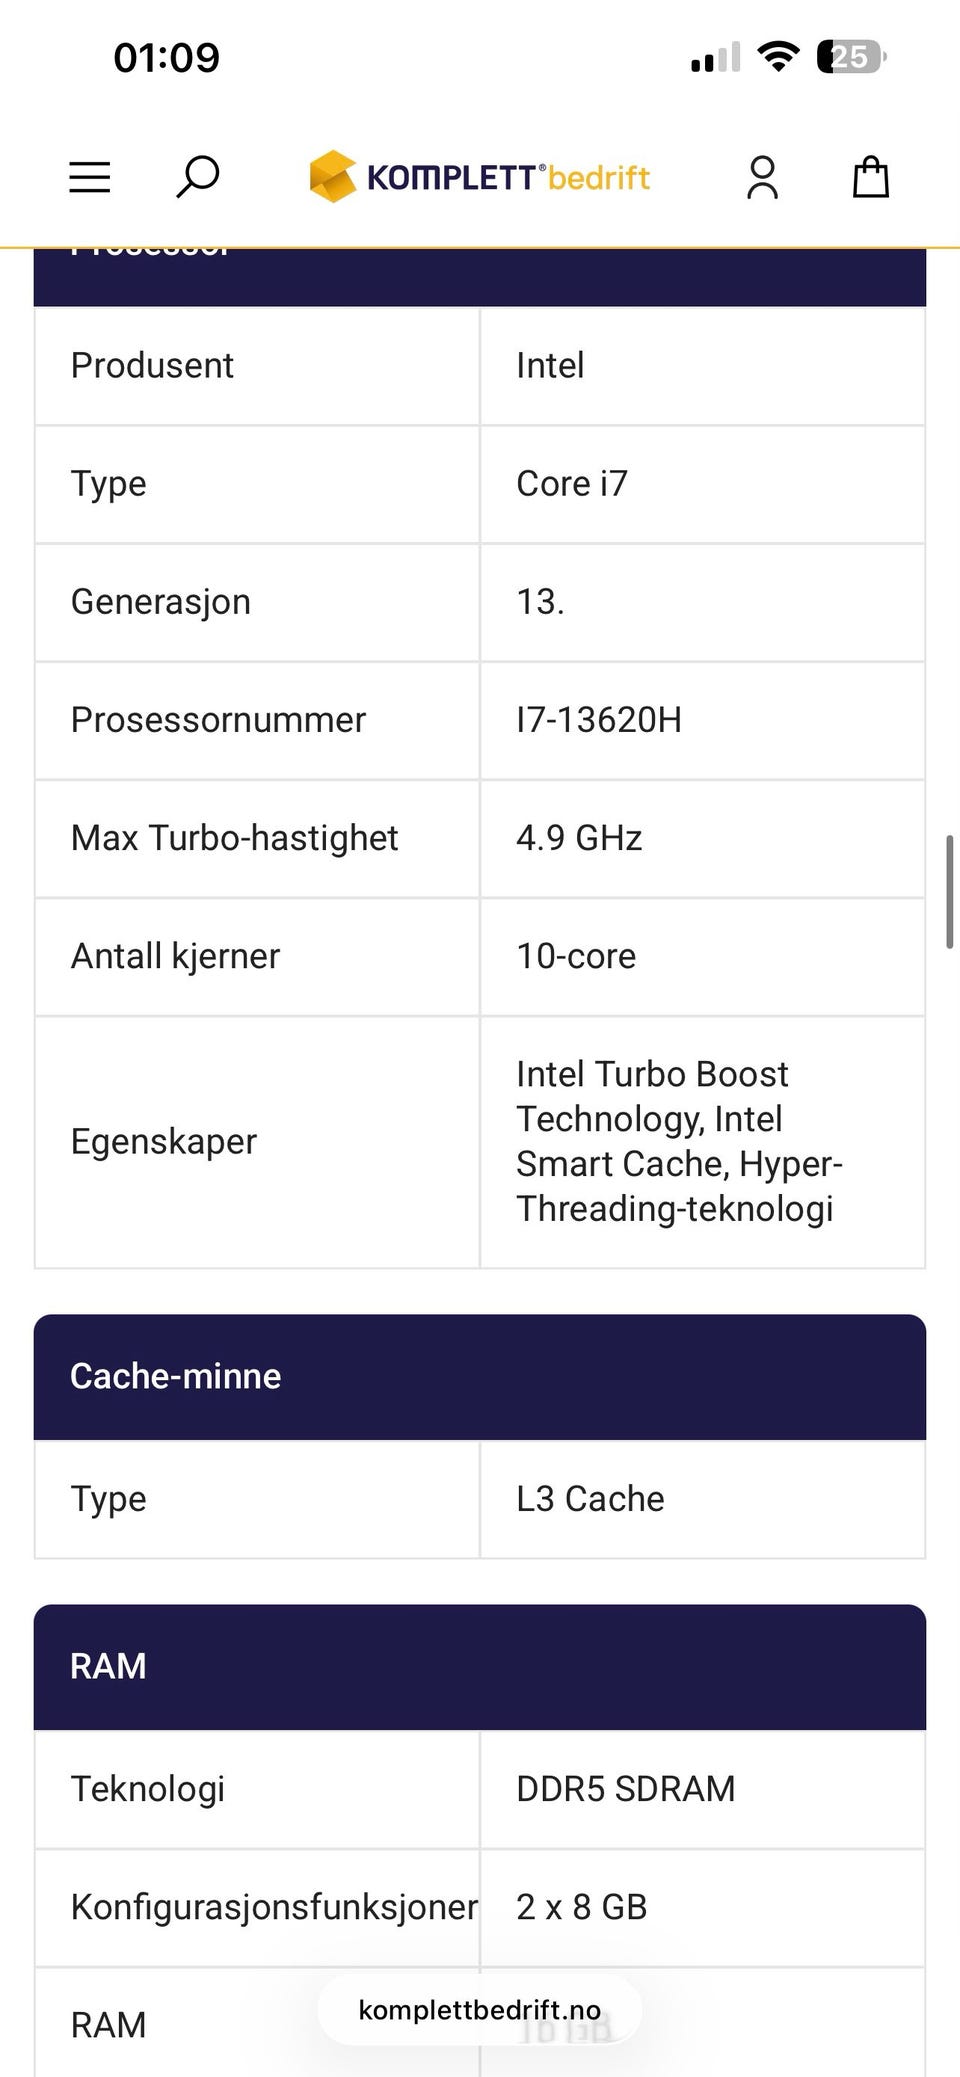This screenshot has height=2077, width=960.
Task: Tap the page scrollbar handle
Action: (949, 891)
